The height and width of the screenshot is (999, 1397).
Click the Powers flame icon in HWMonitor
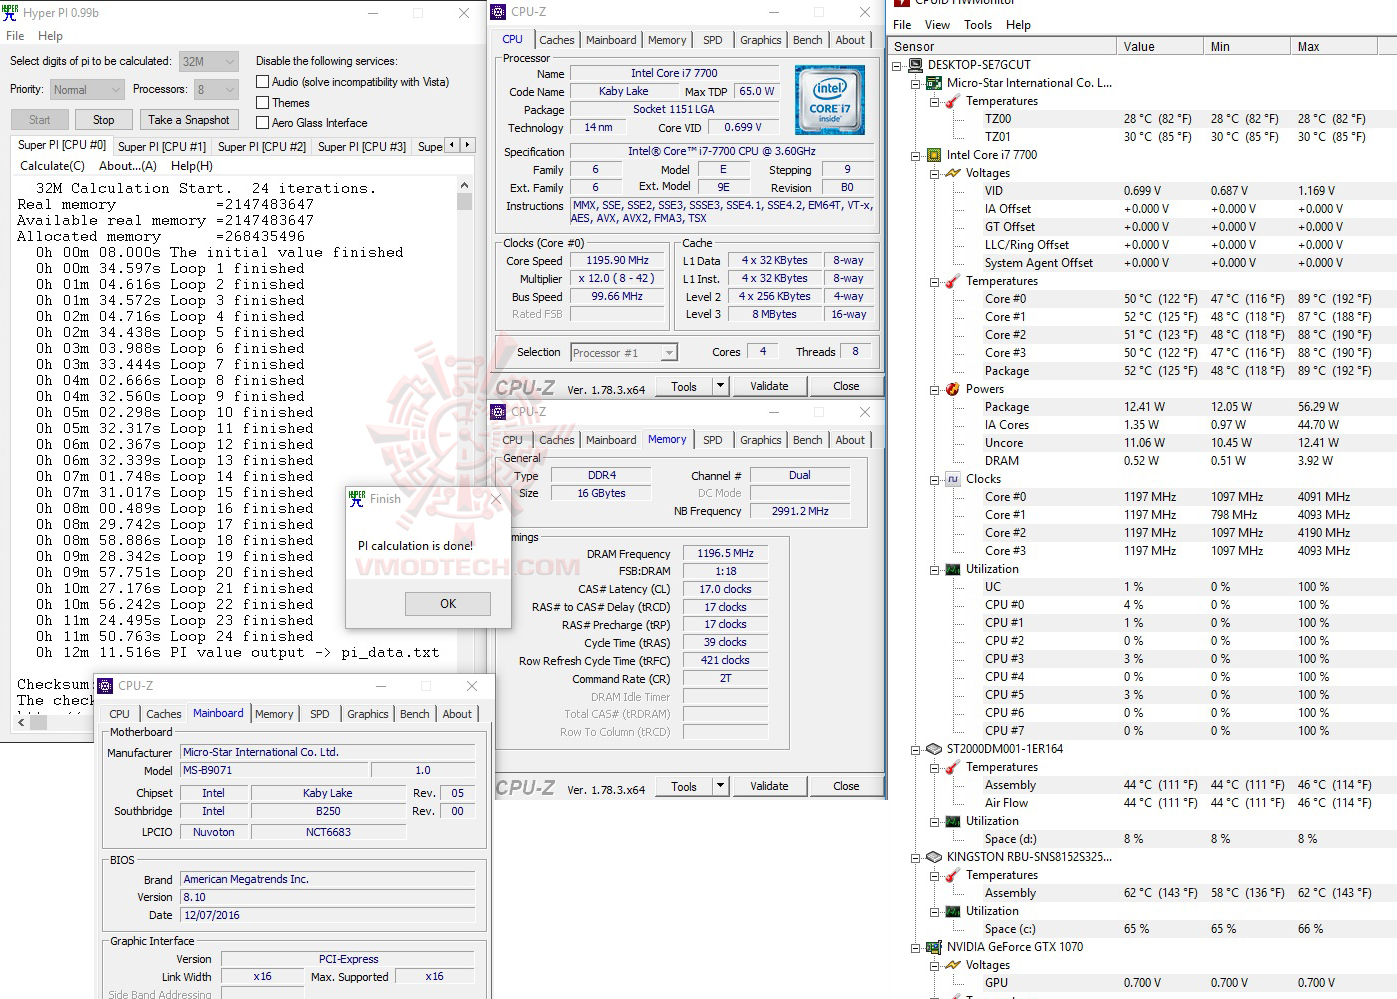953,389
